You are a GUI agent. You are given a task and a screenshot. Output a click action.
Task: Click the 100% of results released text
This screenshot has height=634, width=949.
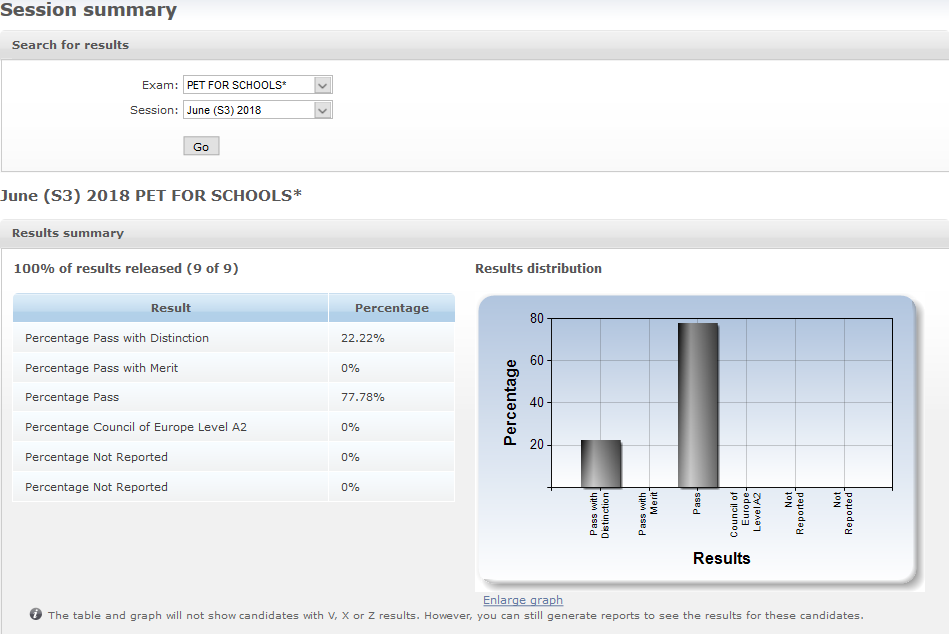pyautogui.click(x=126, y=269)
